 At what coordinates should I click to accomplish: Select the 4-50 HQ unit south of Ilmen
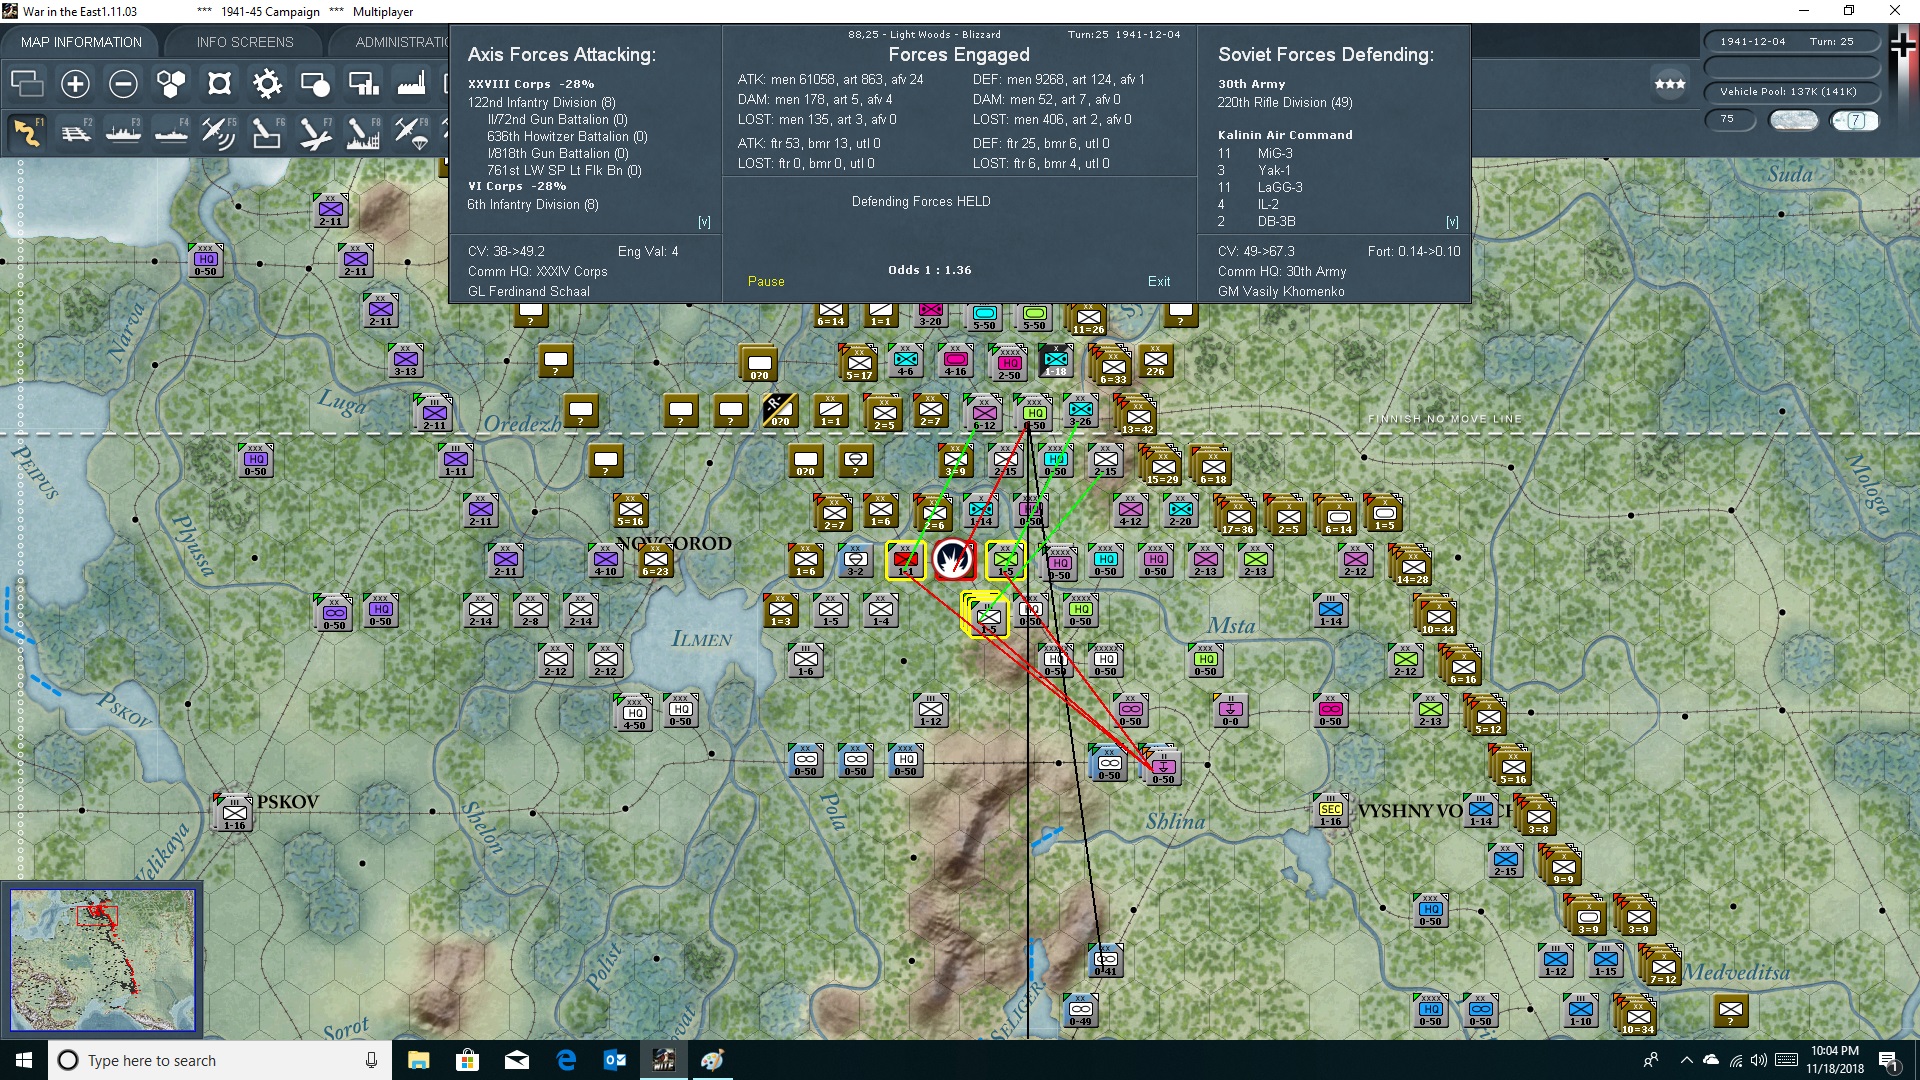pyautogui.click(x=634, y=711)
